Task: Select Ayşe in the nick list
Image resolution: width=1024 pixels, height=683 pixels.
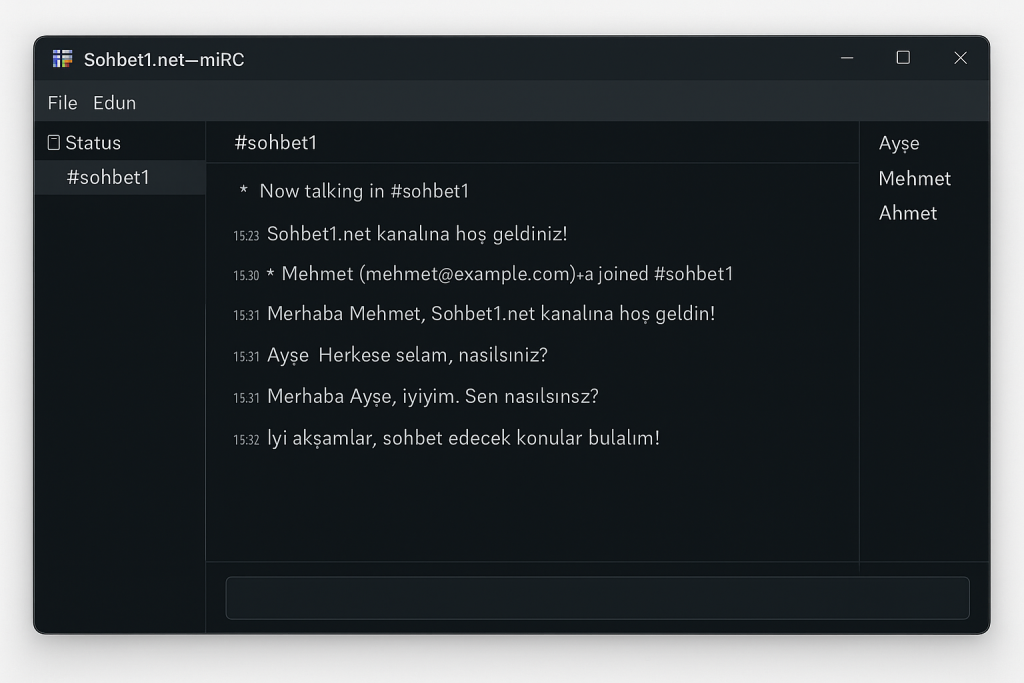Action: (899, 143)
